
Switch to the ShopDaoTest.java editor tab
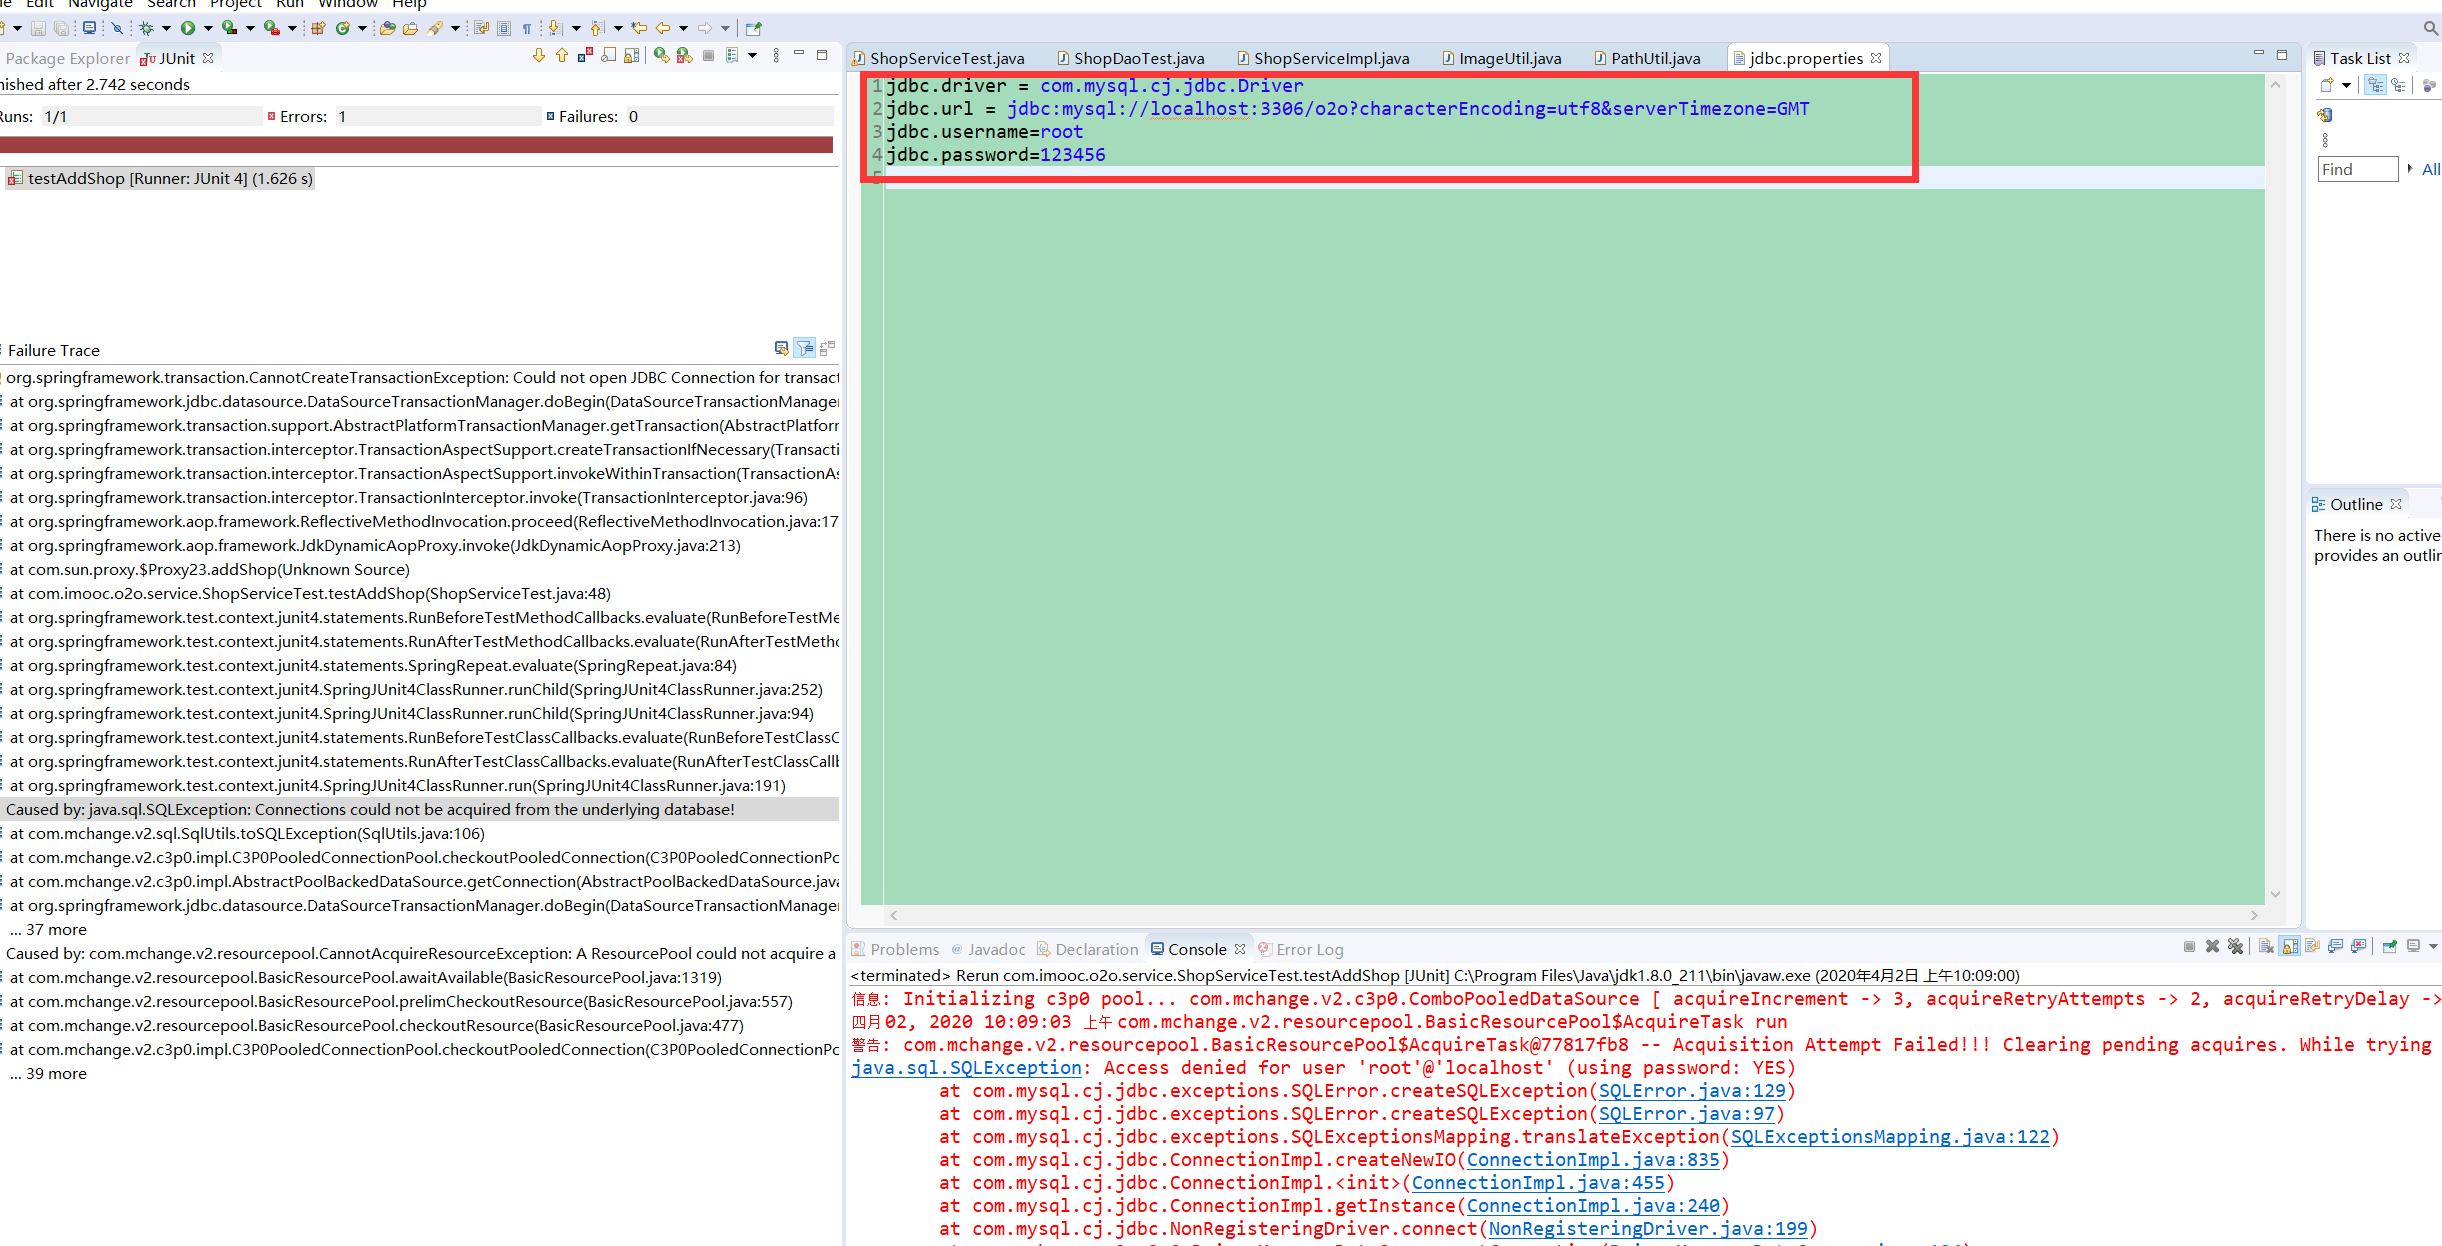pos(1130,58)
